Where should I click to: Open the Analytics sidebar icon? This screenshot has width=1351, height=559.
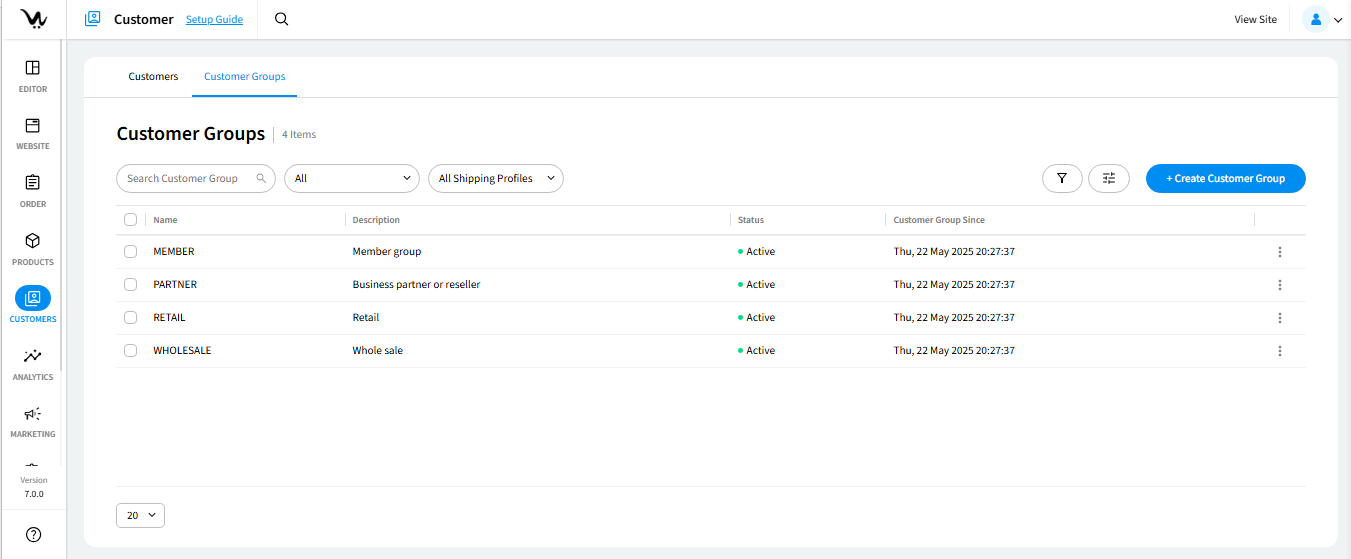tap(32, 356)
